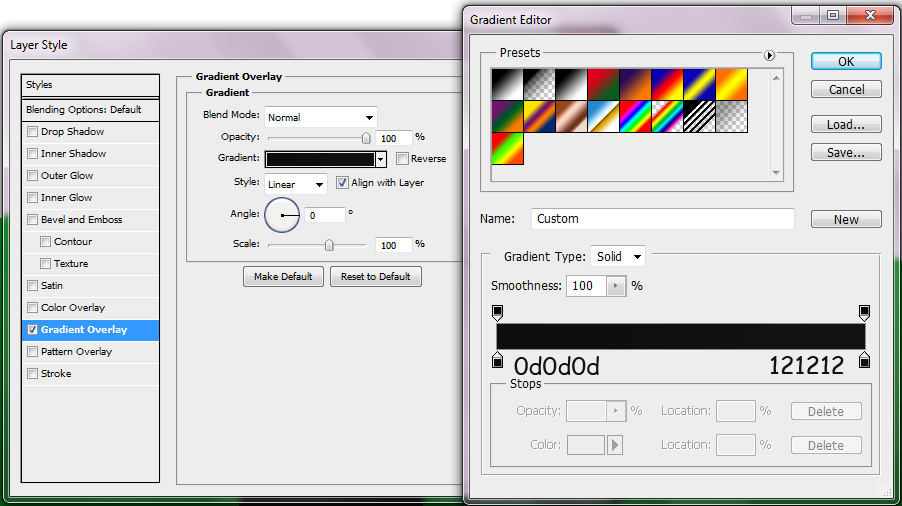Select the black to white gradient preset
The height and width of the screenshot is (506, 902).
pyautogui.click(x=507, y=85)
